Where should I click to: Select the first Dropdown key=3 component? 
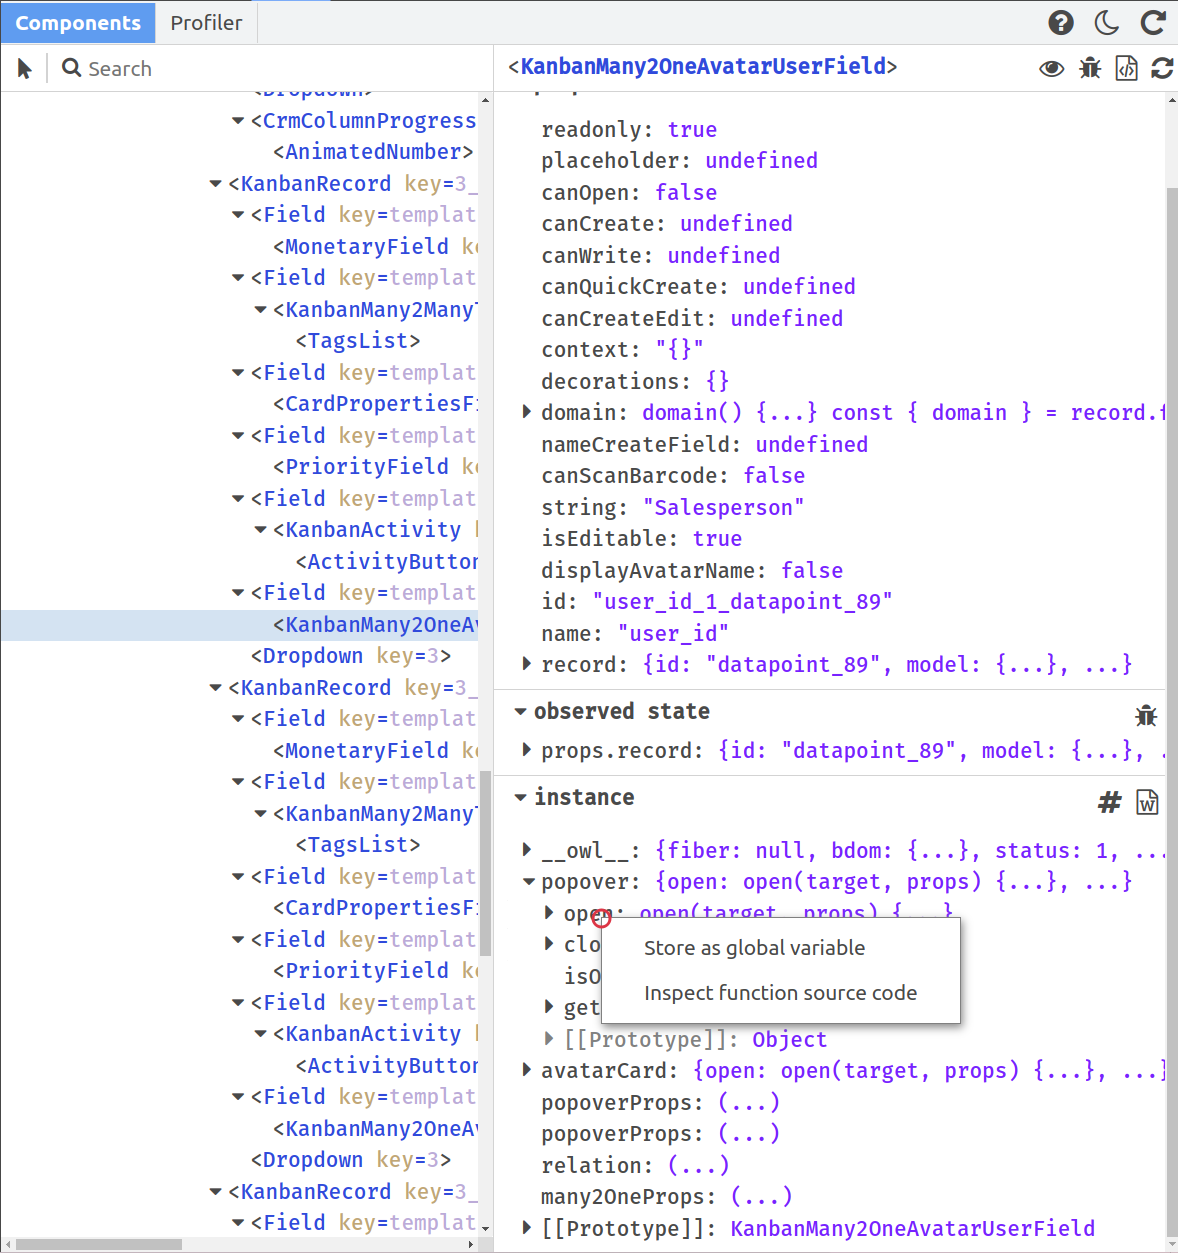click(351, 656)
